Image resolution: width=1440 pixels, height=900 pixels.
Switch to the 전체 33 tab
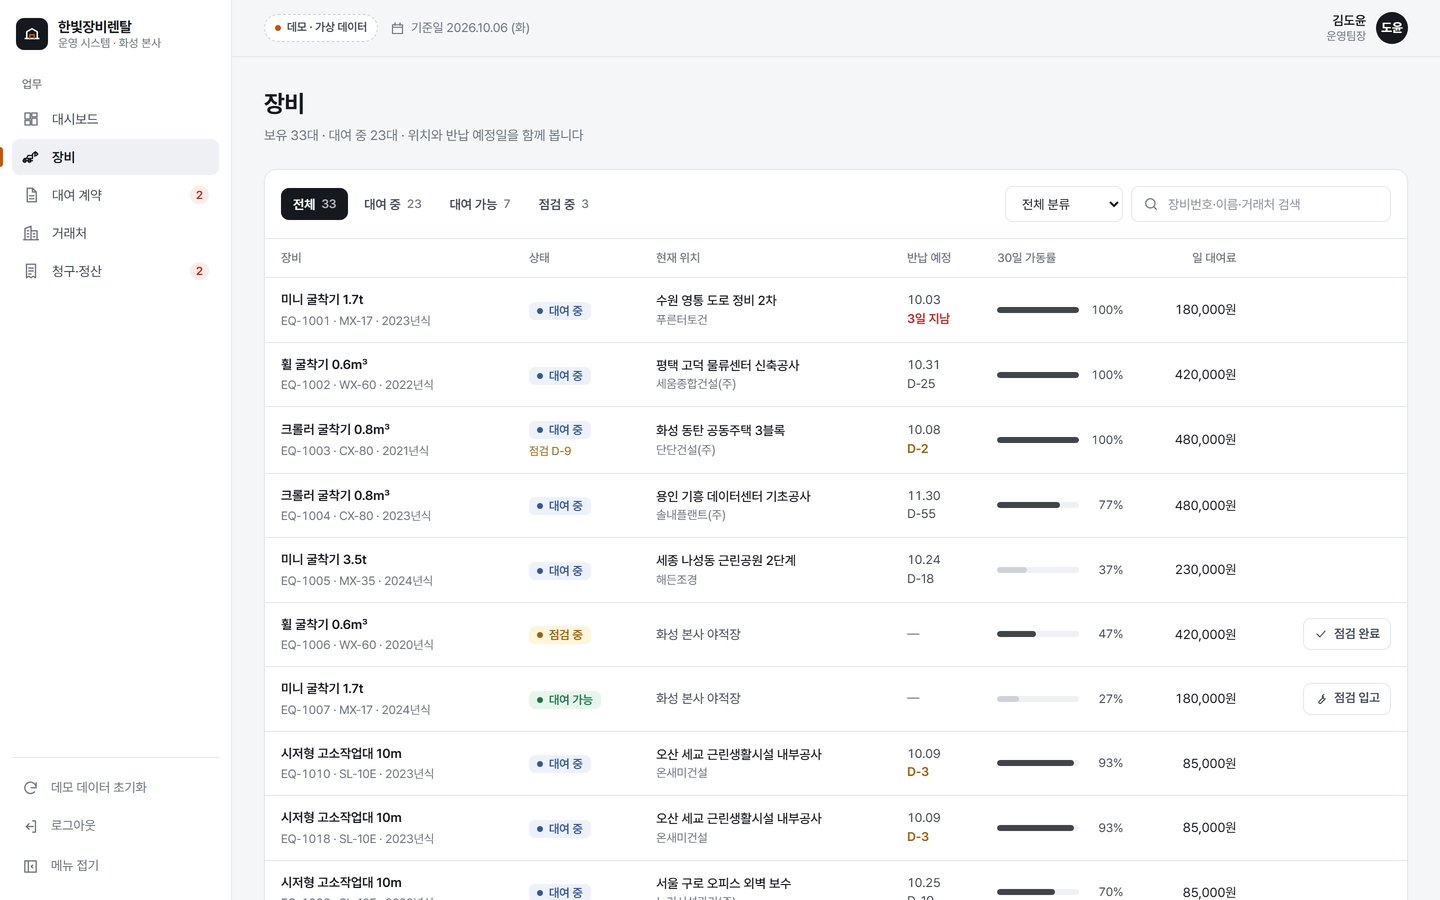[x=314, y=204]
